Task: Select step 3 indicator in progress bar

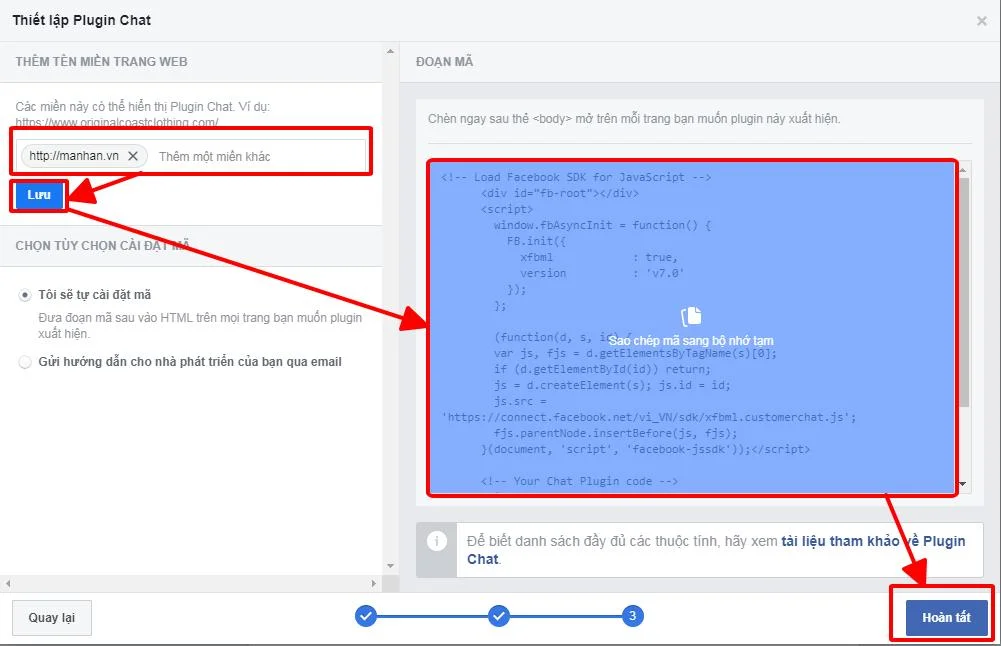Action: 633,616
